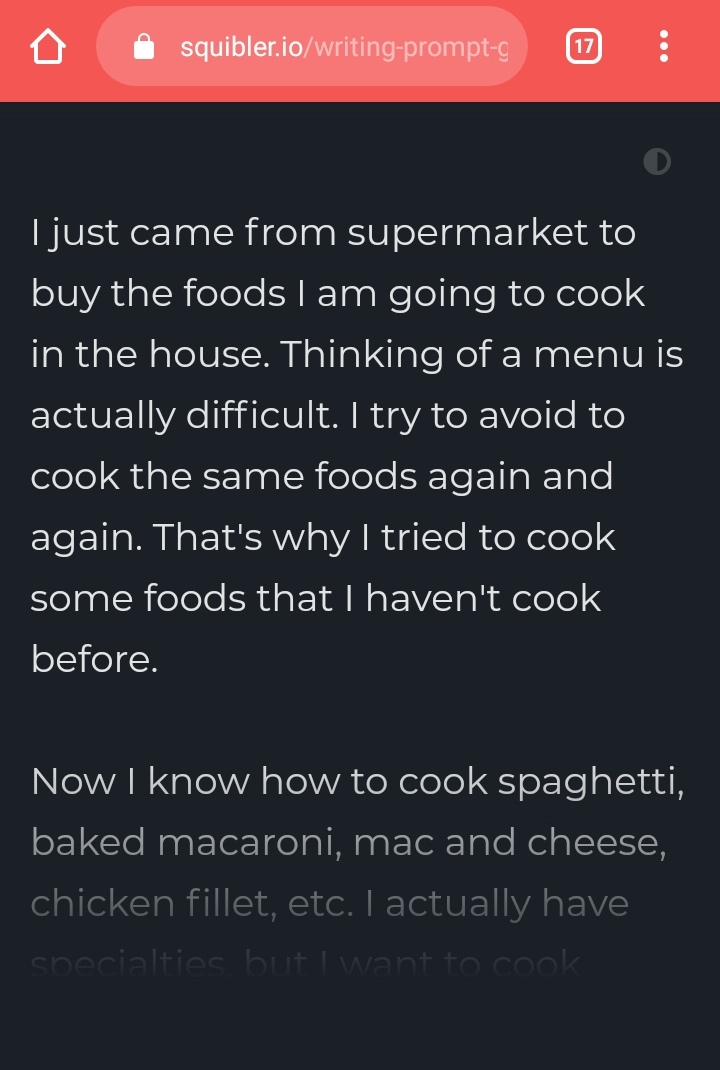Place cursor on the word 'supermarket'
720x1070 pixels.
point(467,233)
